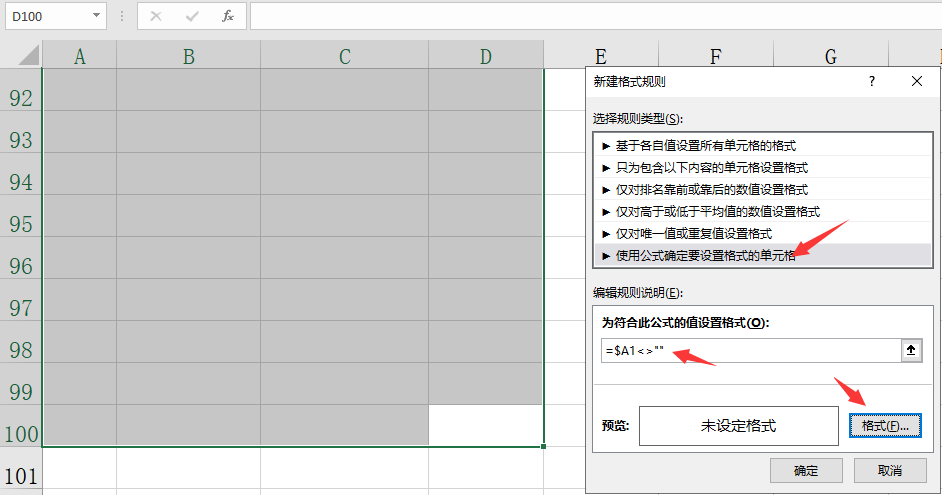Select column C header
Screen dimensions: 942x495
pyautogui.click(x=345, y=56)
